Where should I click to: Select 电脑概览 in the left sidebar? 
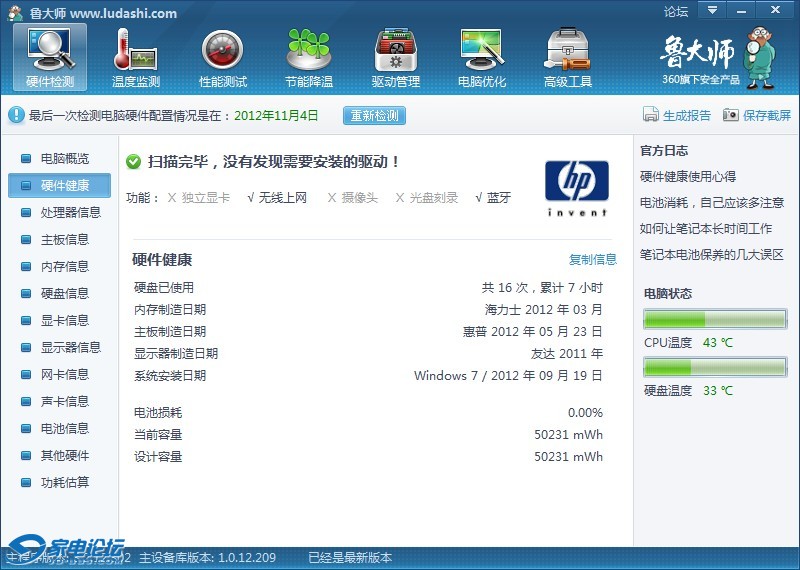tap(64, 158)
